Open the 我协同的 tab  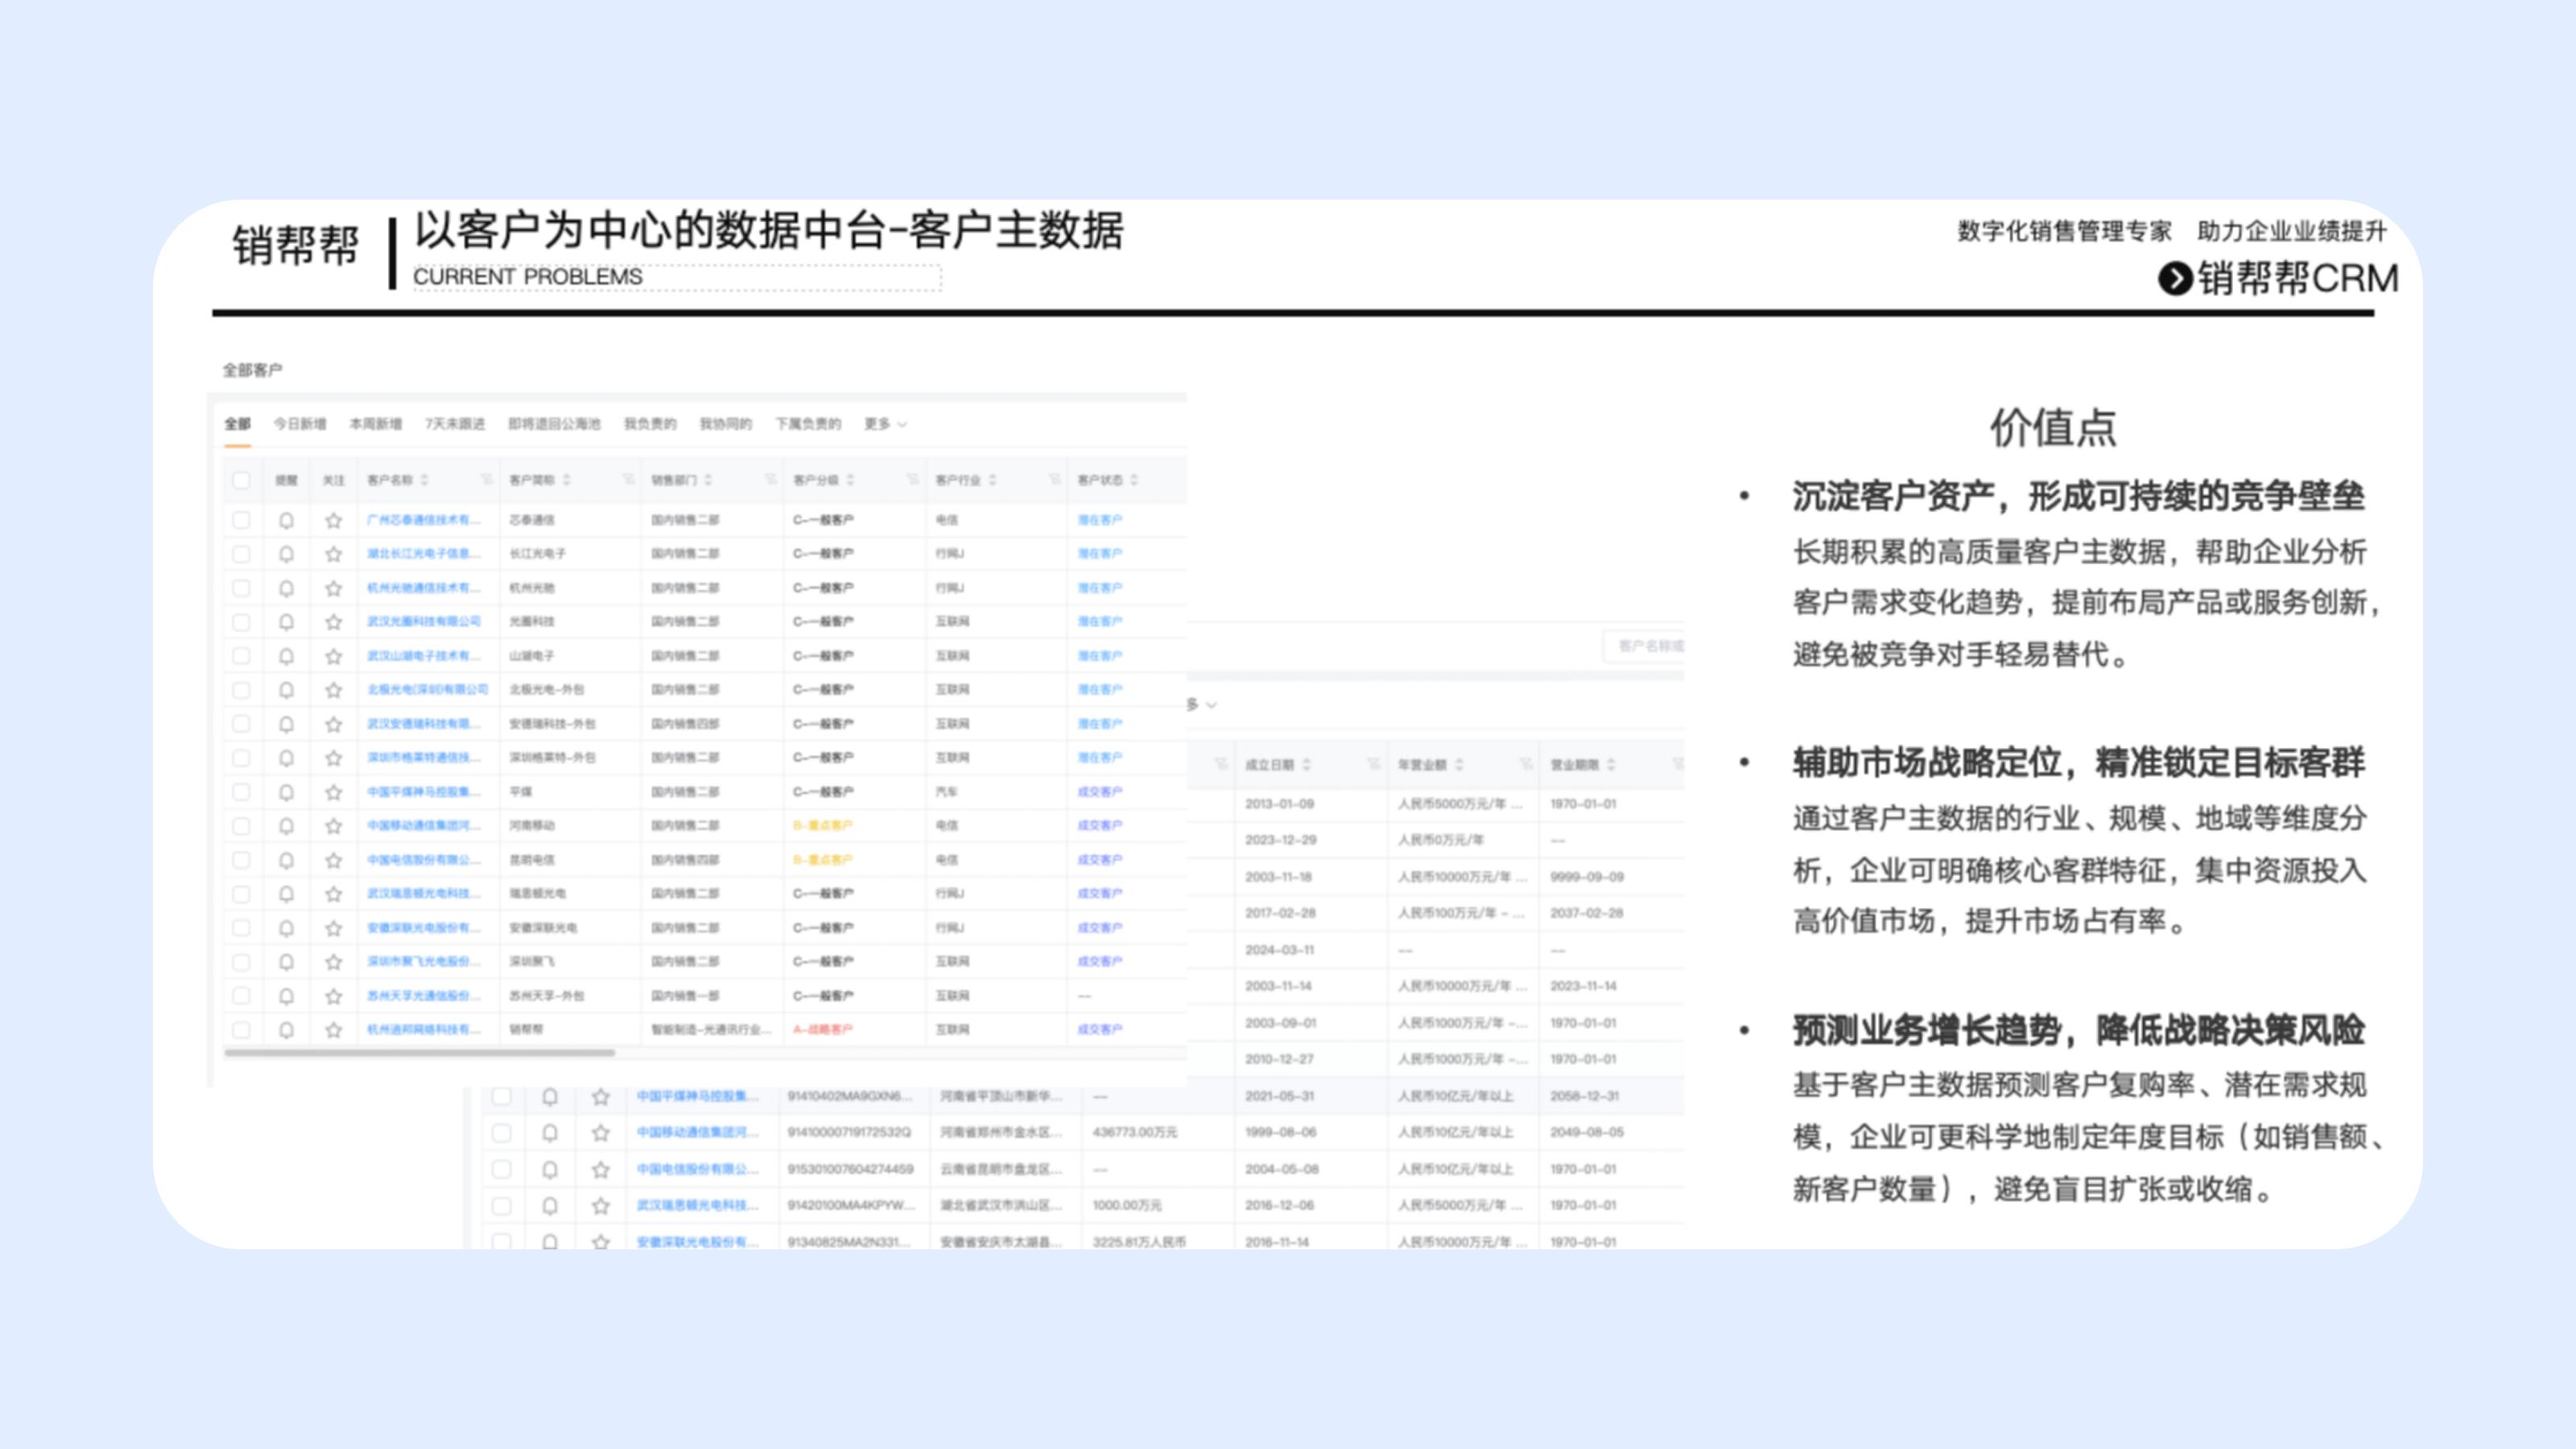[725, 424]
